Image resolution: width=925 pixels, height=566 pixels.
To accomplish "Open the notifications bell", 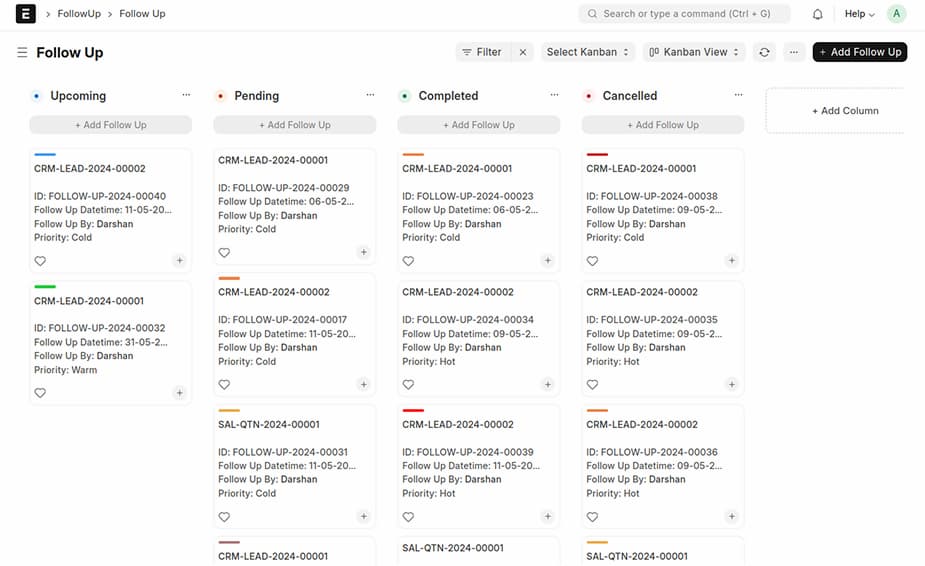I will (817, 14).
